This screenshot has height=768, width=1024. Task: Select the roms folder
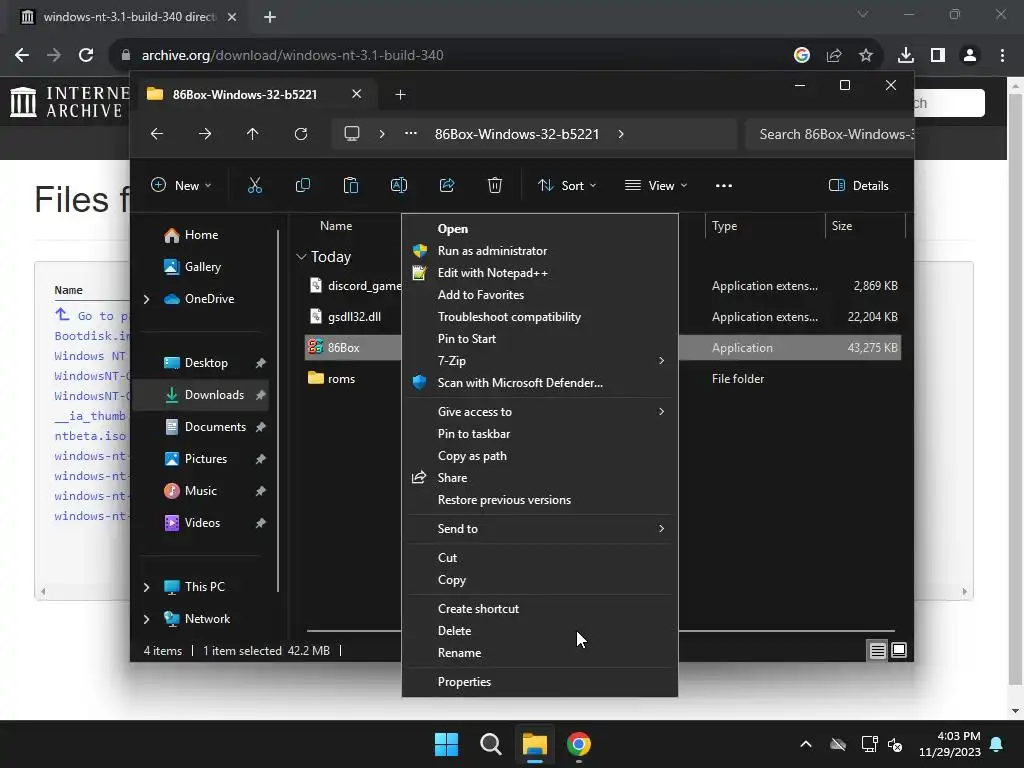(x=341, y=379)
